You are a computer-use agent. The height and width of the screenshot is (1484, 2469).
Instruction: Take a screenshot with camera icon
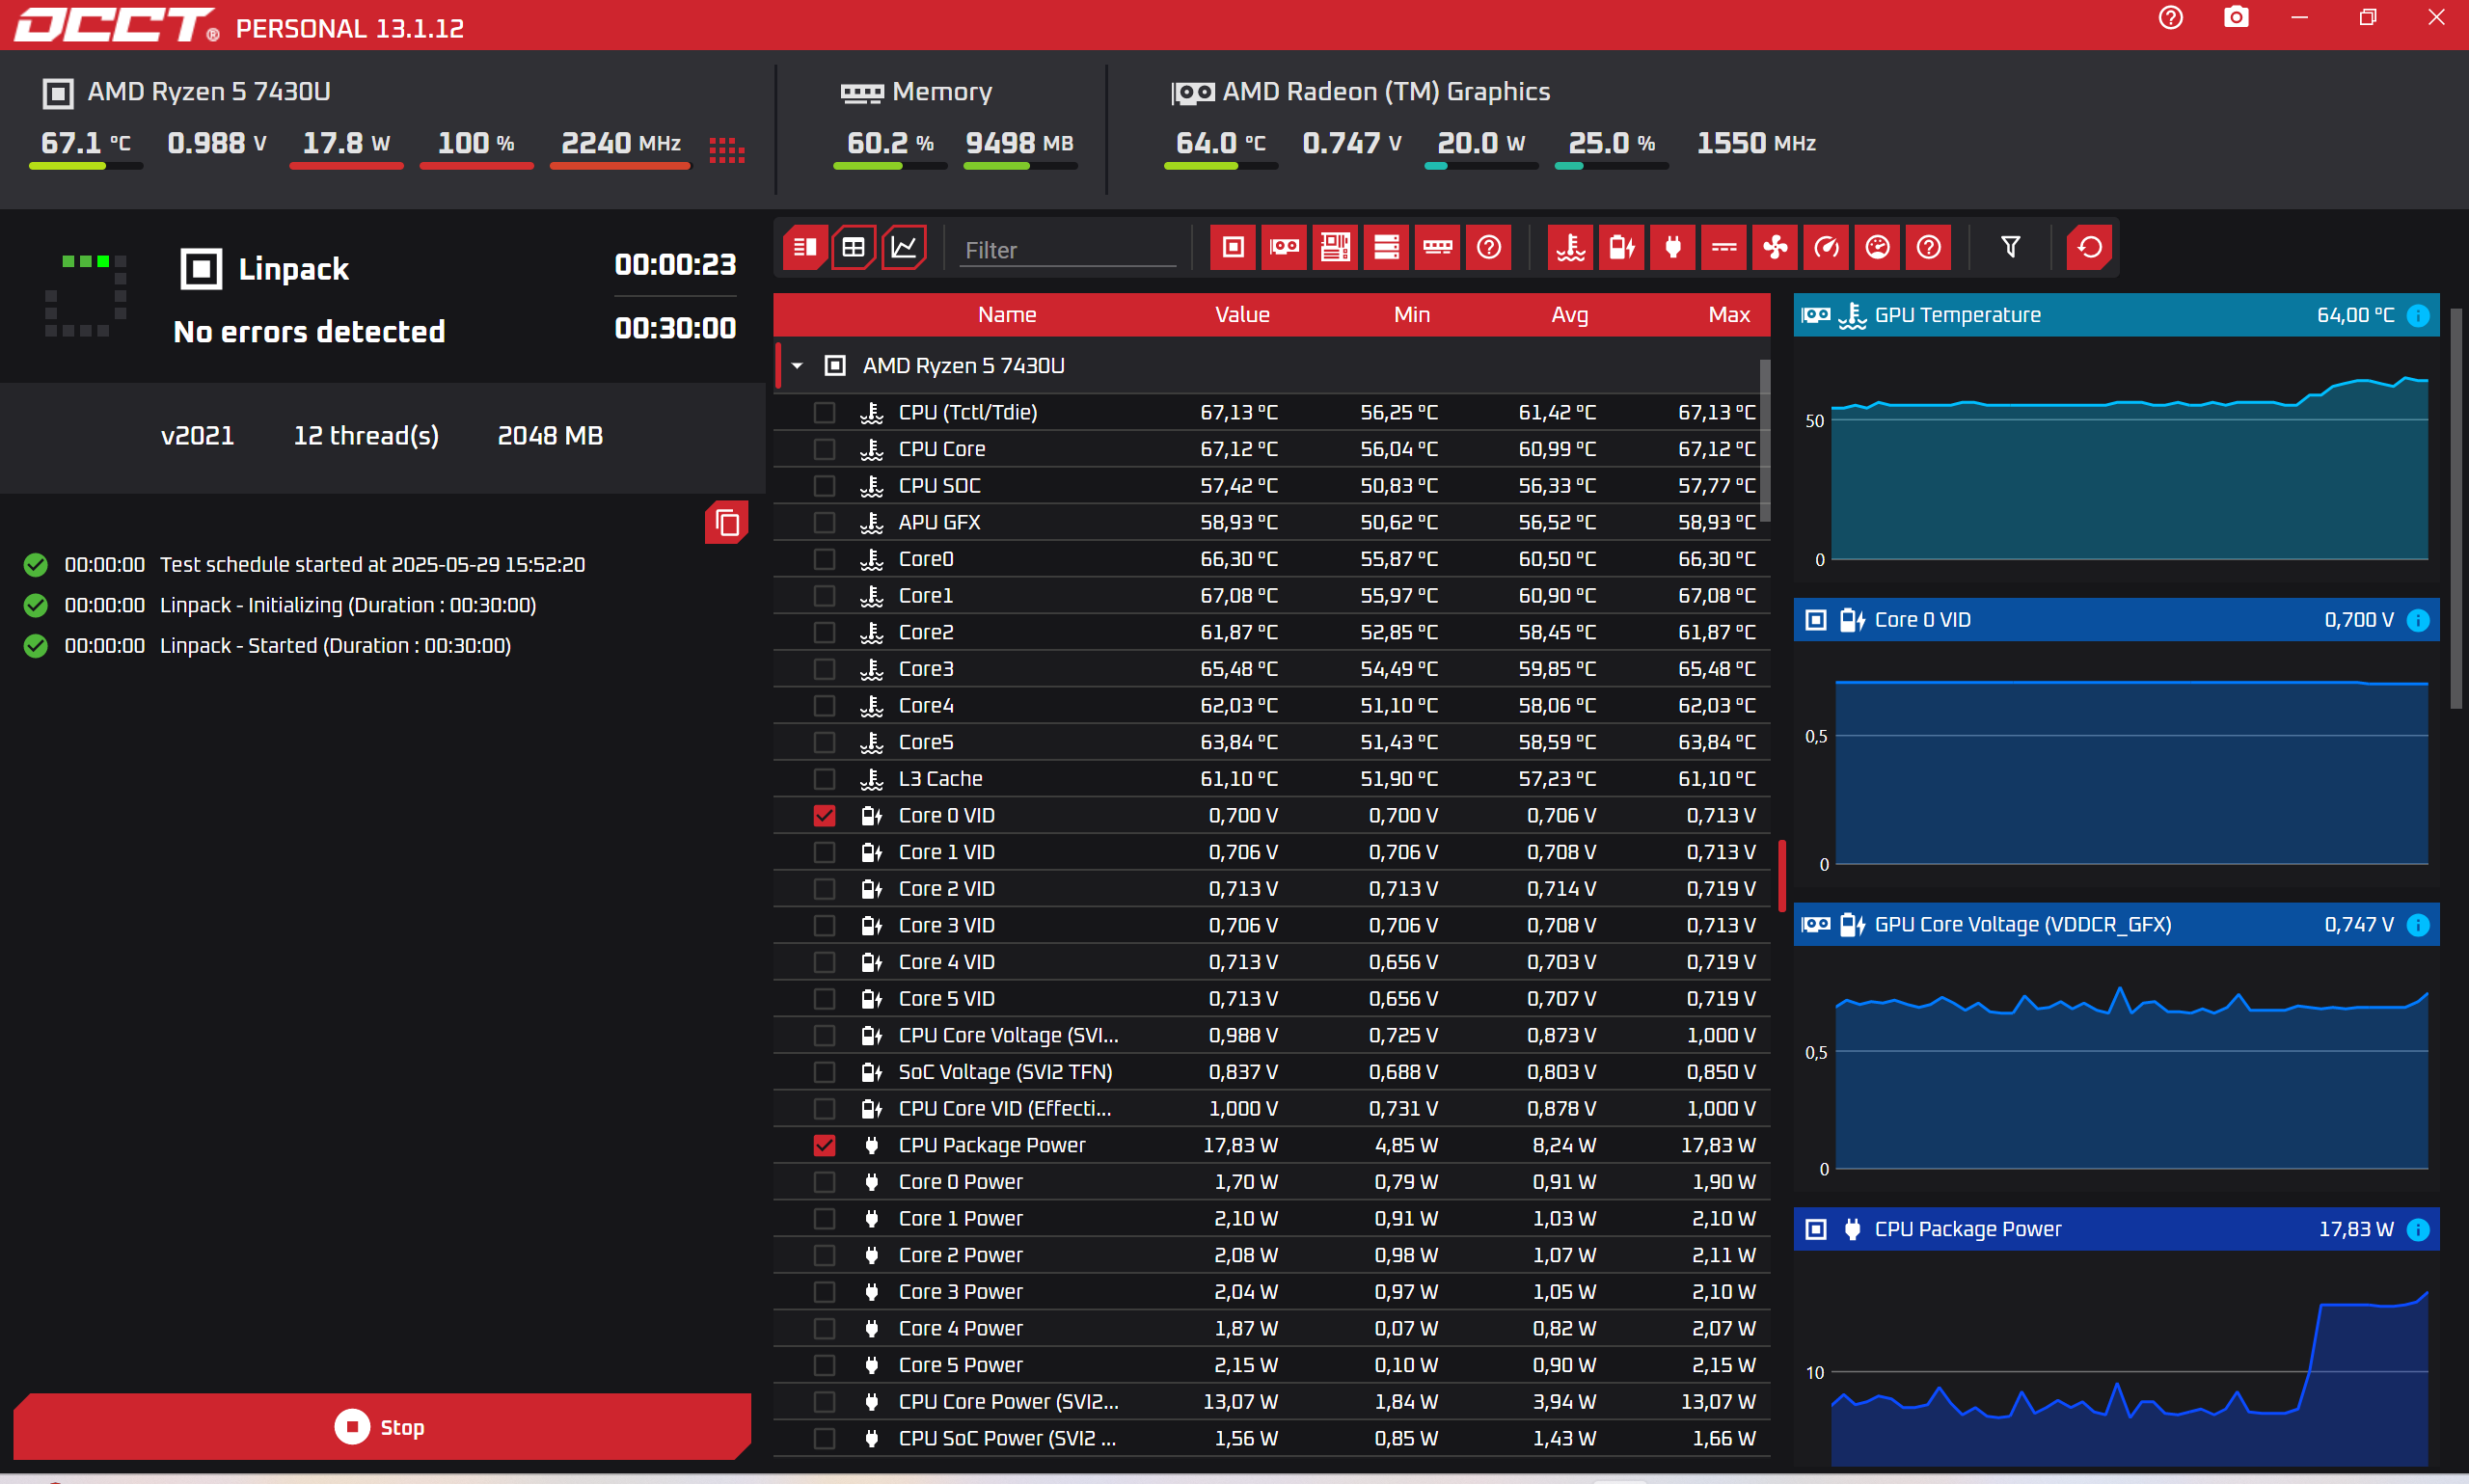point(2236,18)
